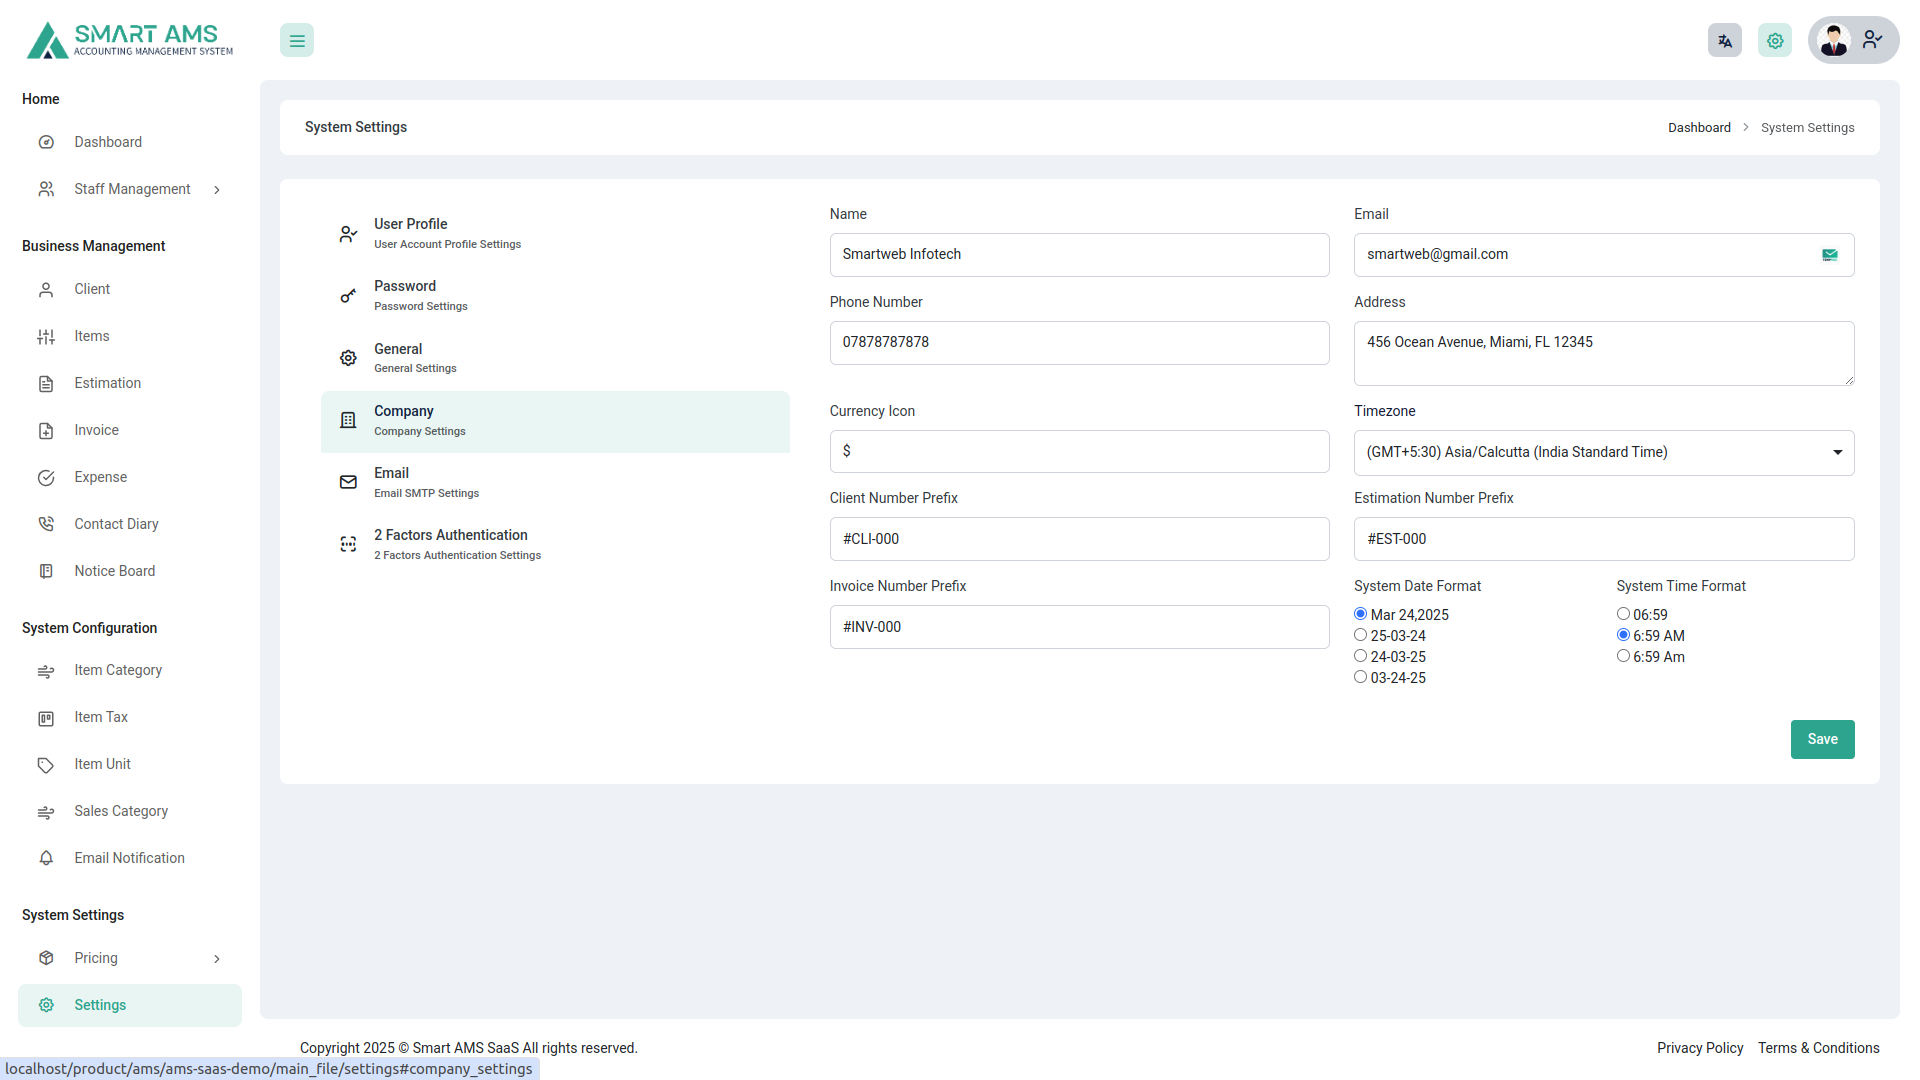Select the 06:59 time format
1920x1080 pixels.
pos(1623,613)
